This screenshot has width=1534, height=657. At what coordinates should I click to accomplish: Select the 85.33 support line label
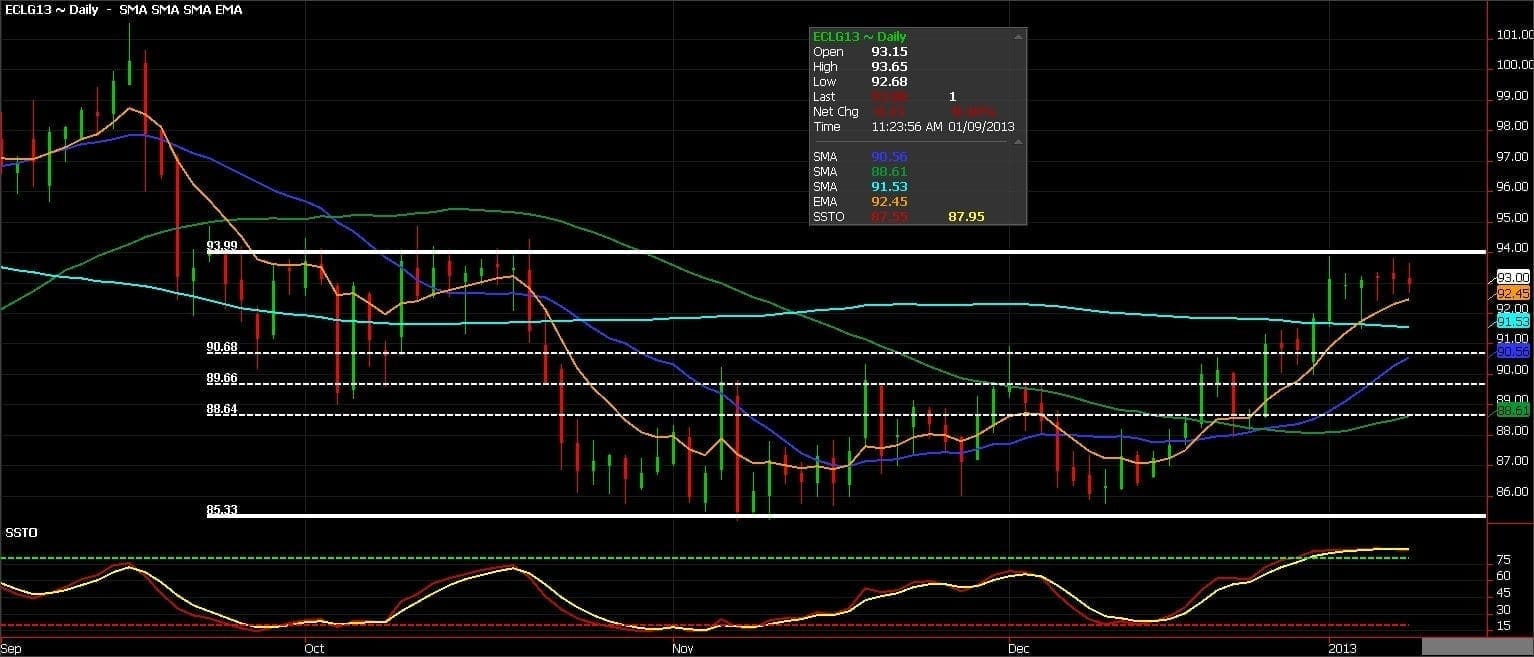tap(221, 510)
